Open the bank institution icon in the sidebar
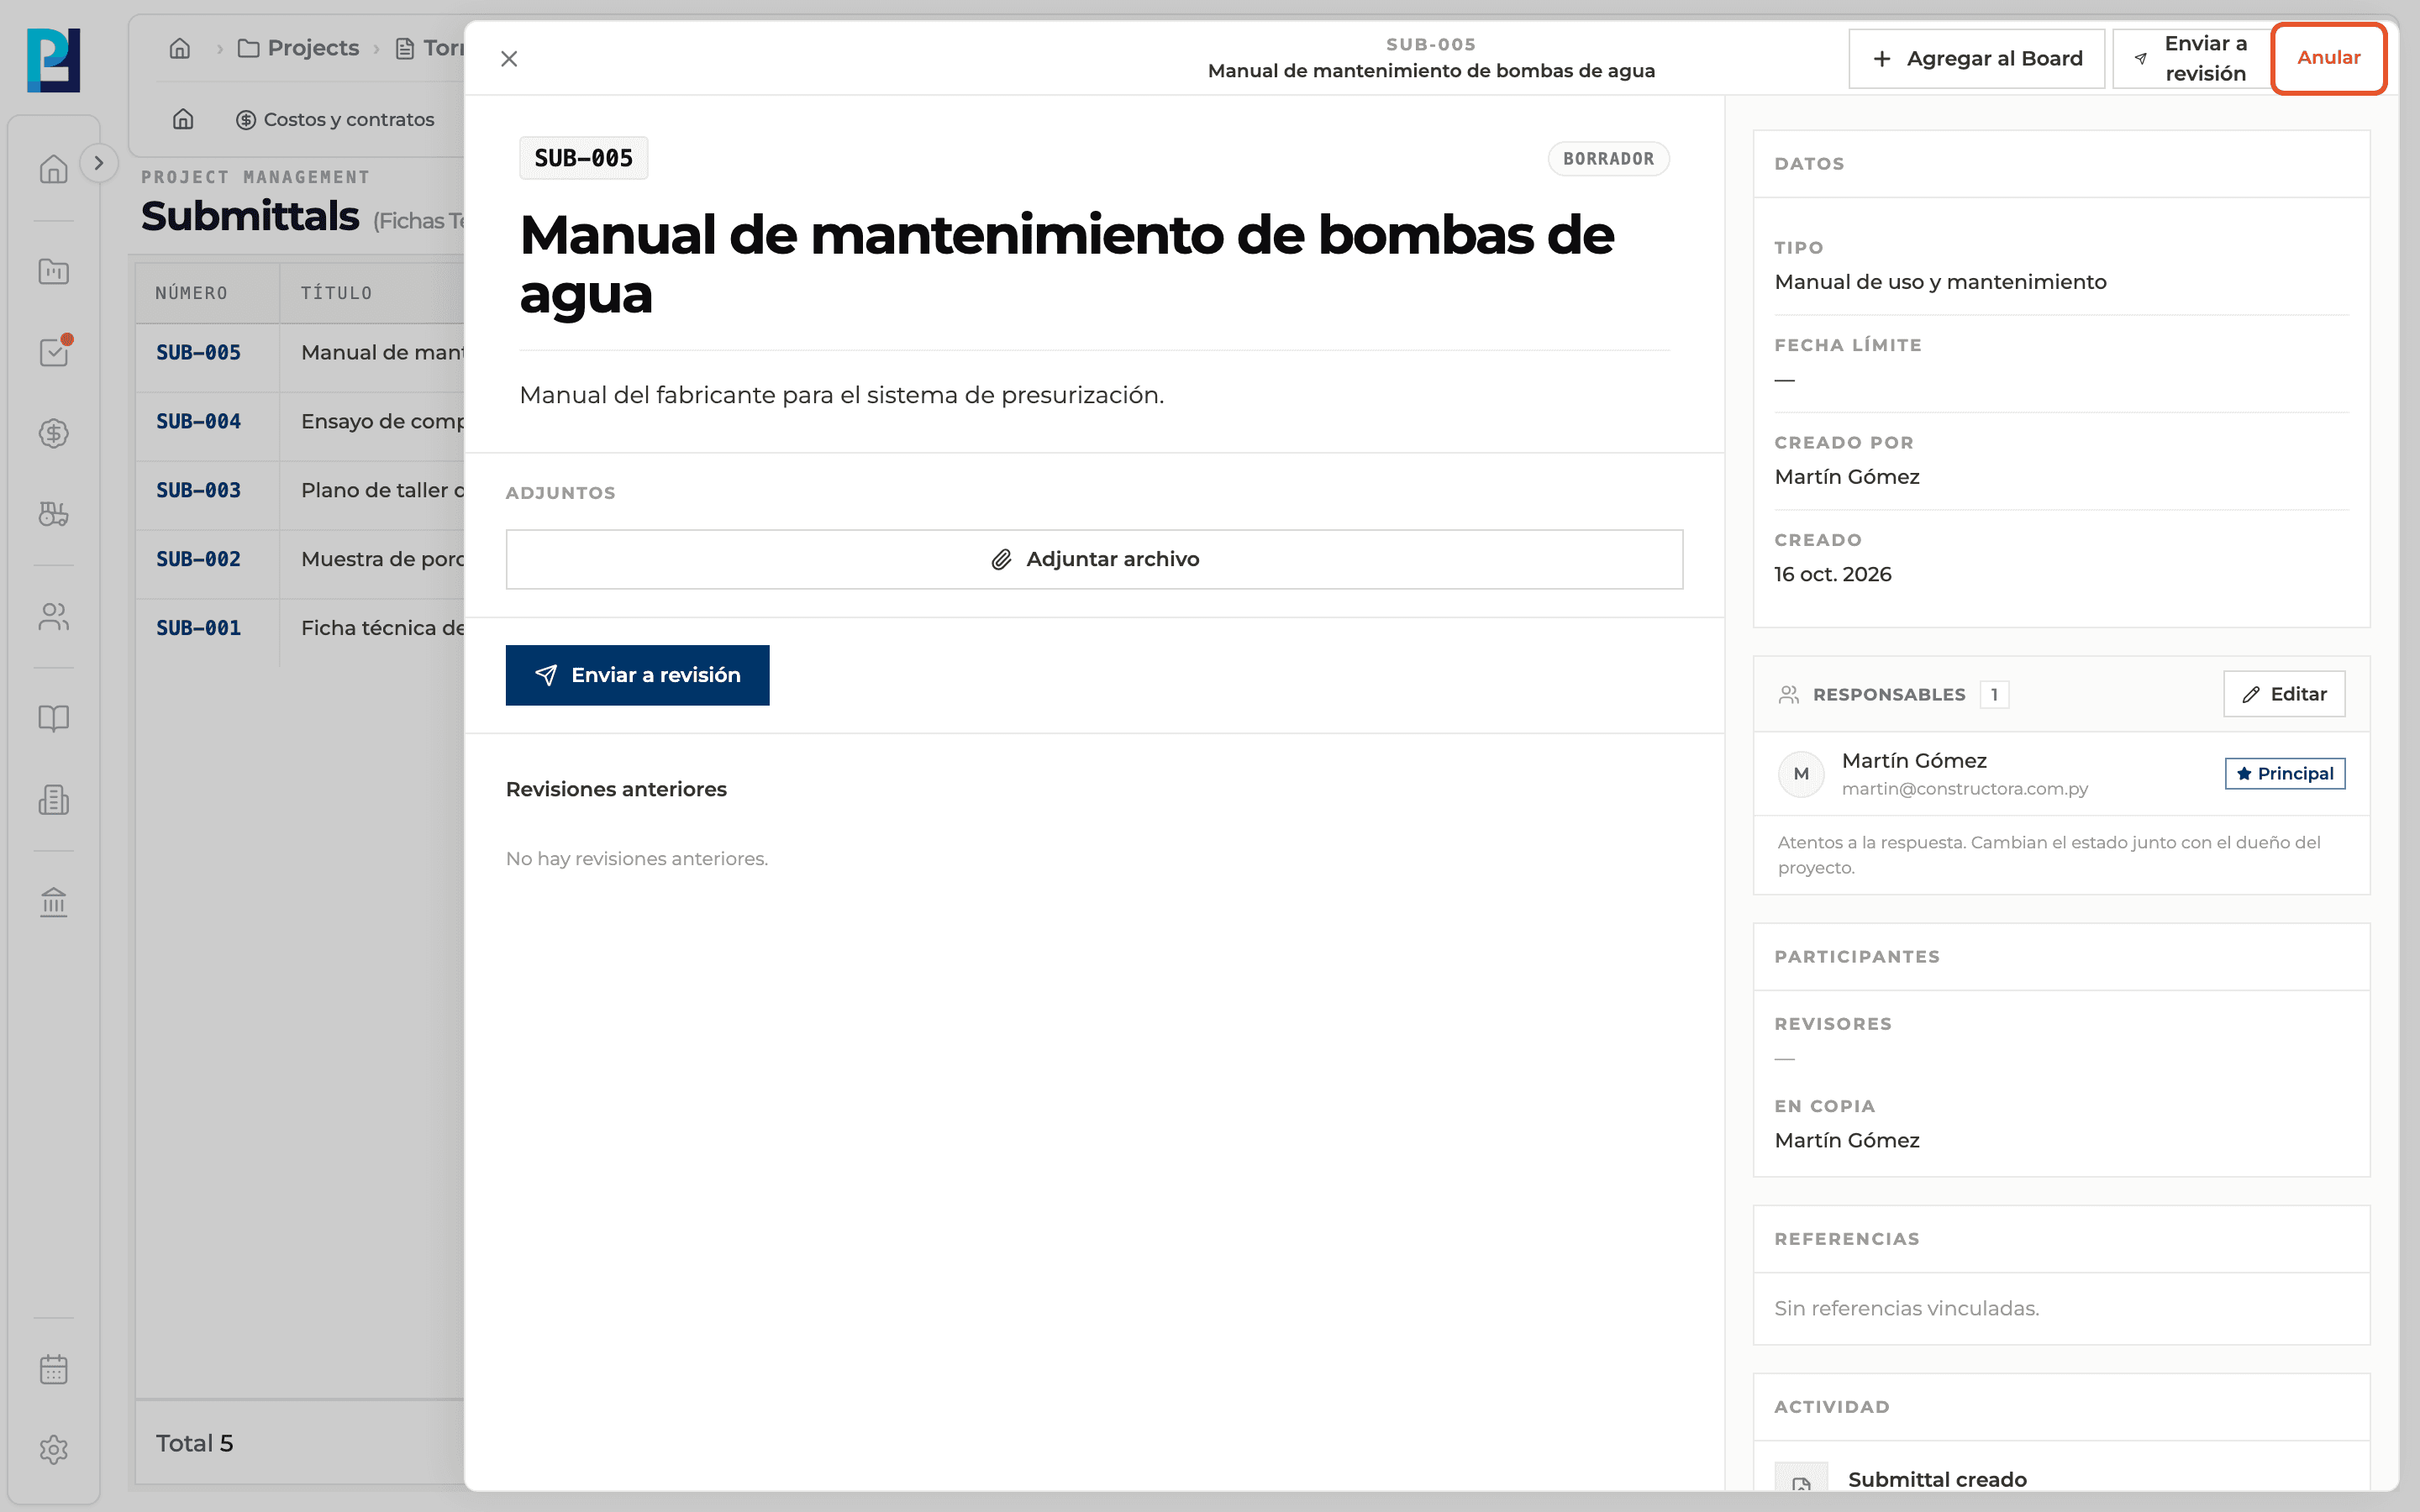2420x1512 pixels. (x=54, y=902)
